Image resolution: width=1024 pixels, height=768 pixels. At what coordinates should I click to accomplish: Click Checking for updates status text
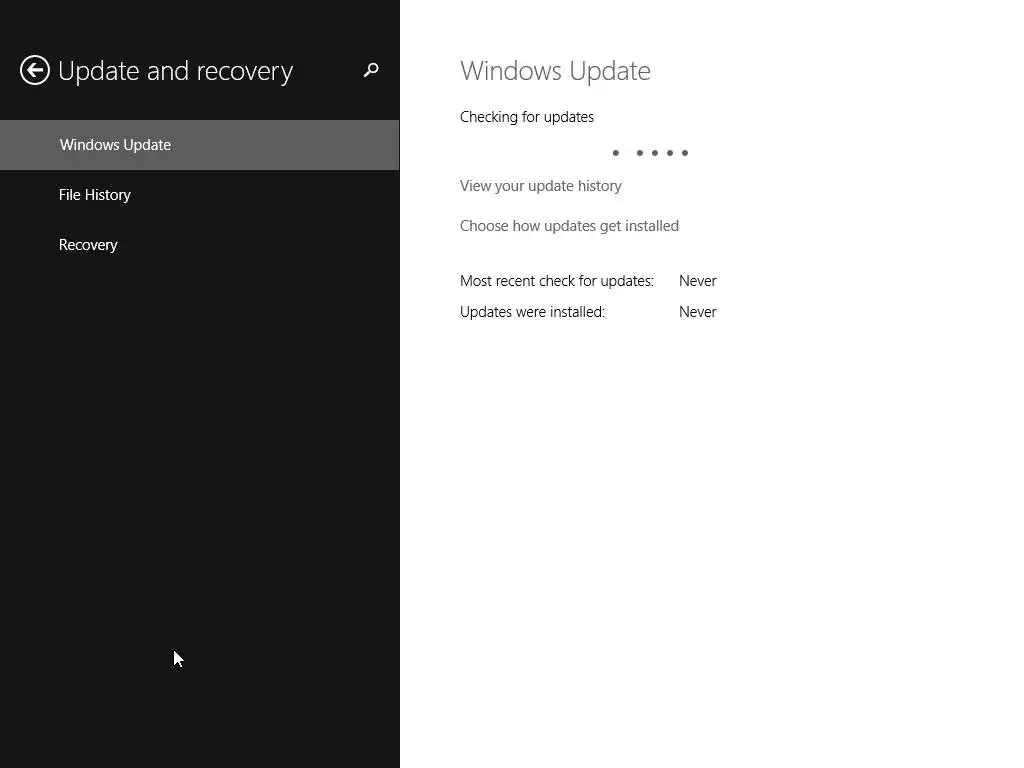527,117
